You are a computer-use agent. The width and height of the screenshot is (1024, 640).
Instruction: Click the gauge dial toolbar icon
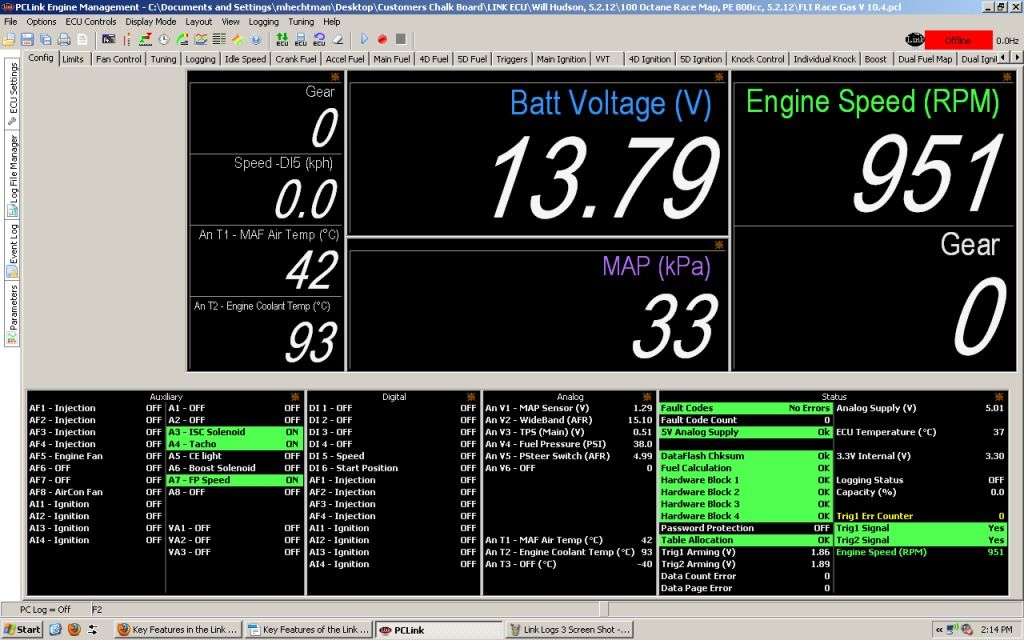pyautogui.click(x=182, y=40)
